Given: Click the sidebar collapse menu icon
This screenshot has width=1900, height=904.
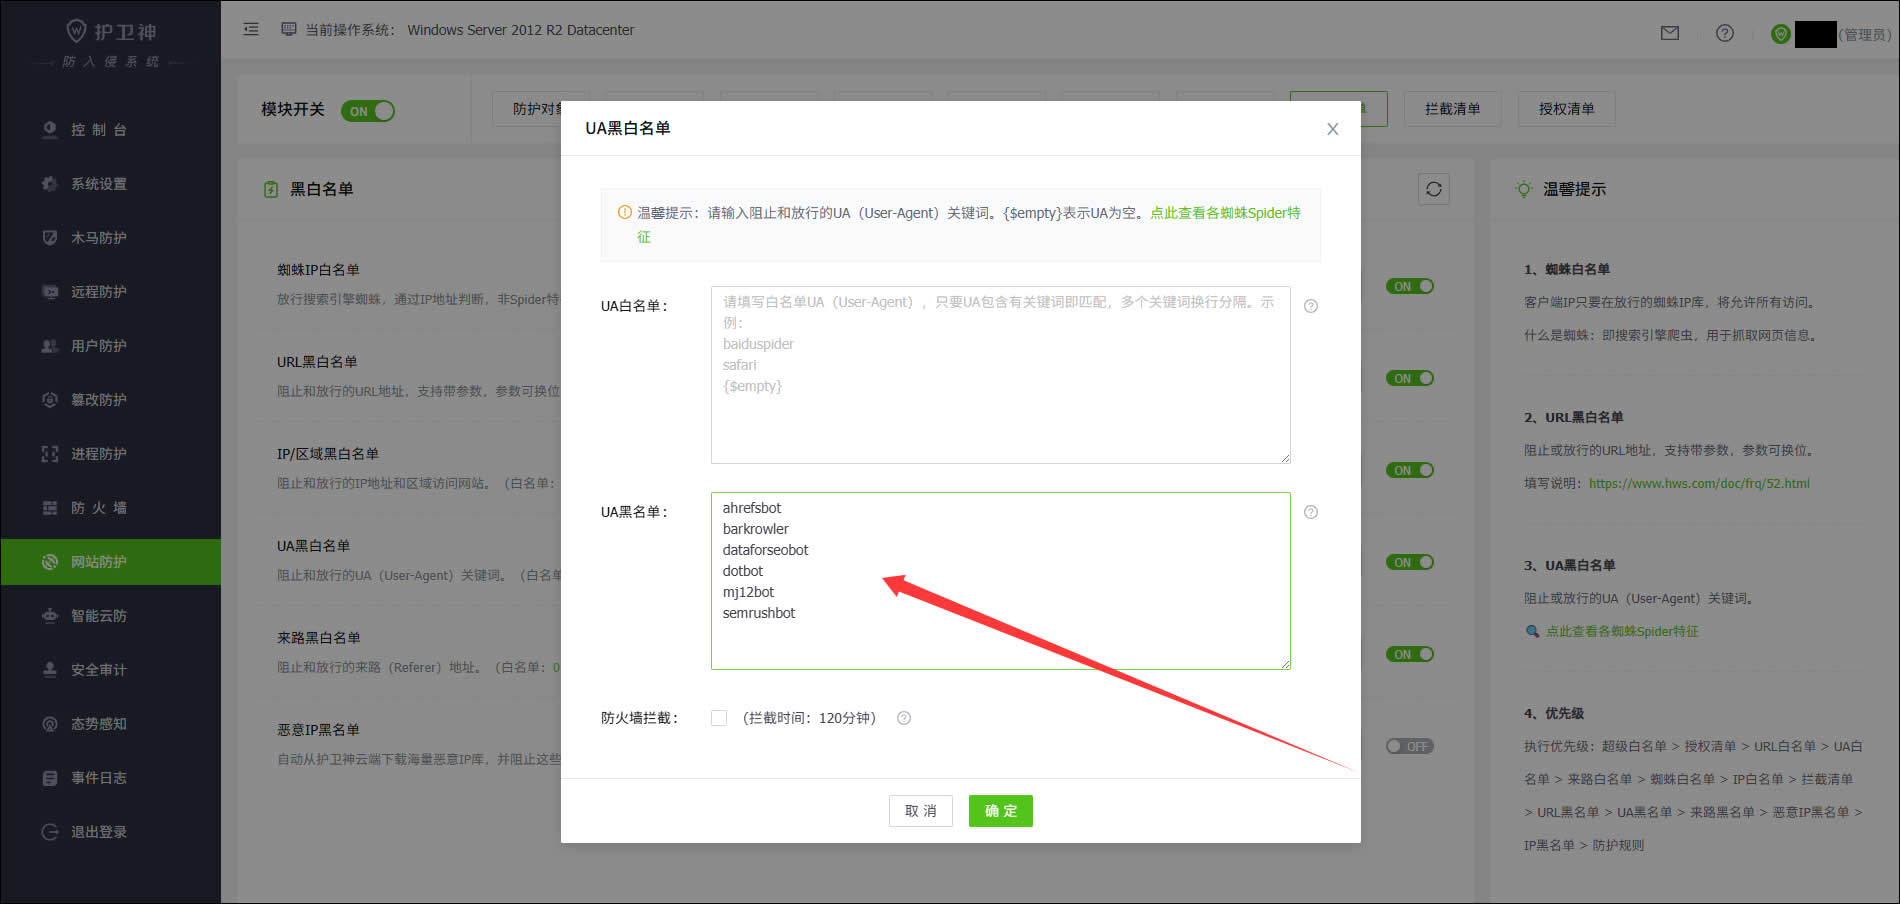Looking at the screenshot, I should [251, 30].
